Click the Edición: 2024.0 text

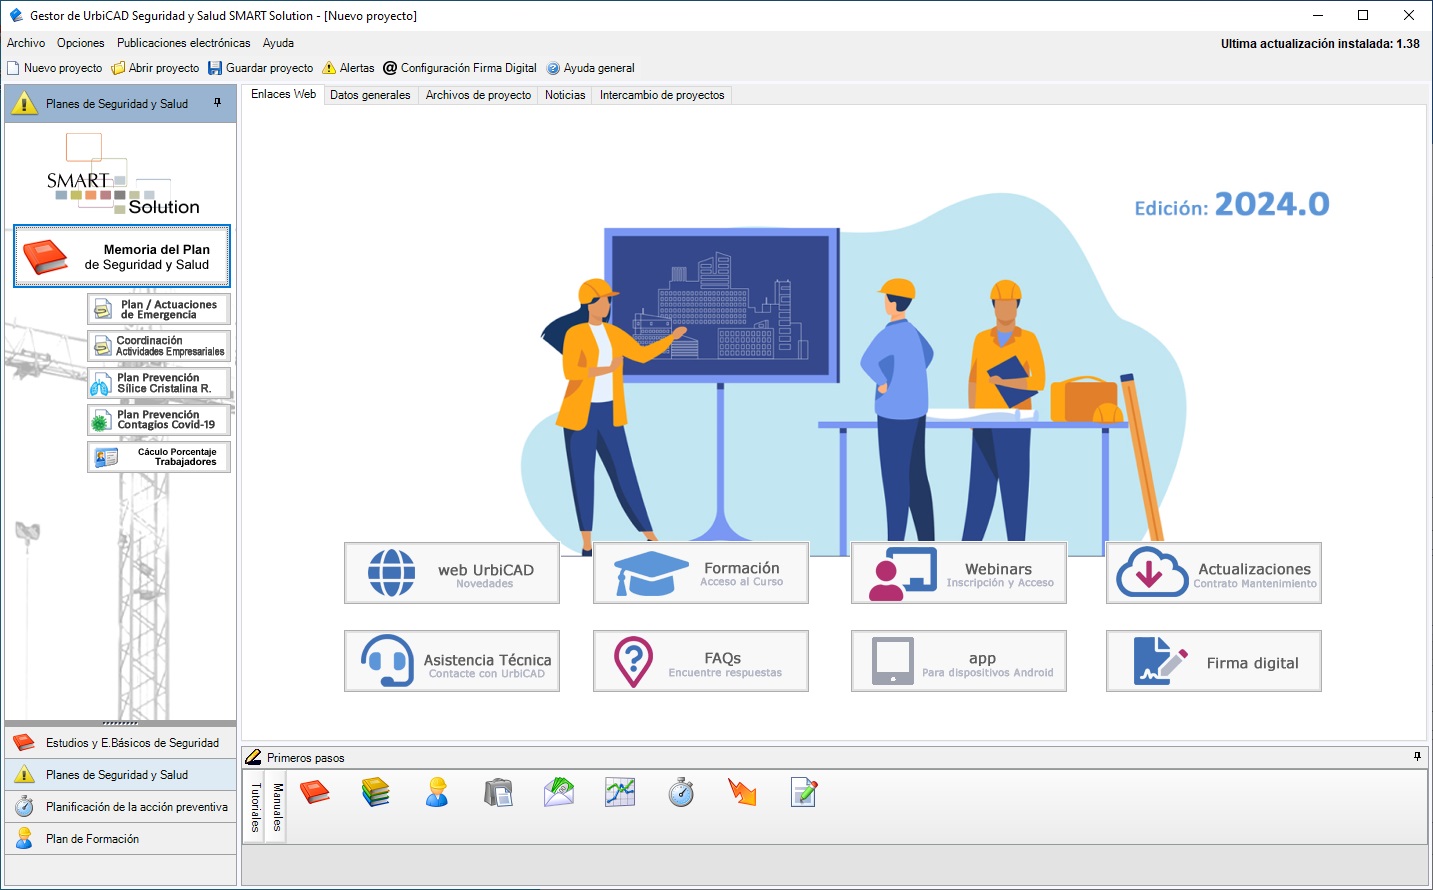pyautogui.click(x=1232, y=205)
